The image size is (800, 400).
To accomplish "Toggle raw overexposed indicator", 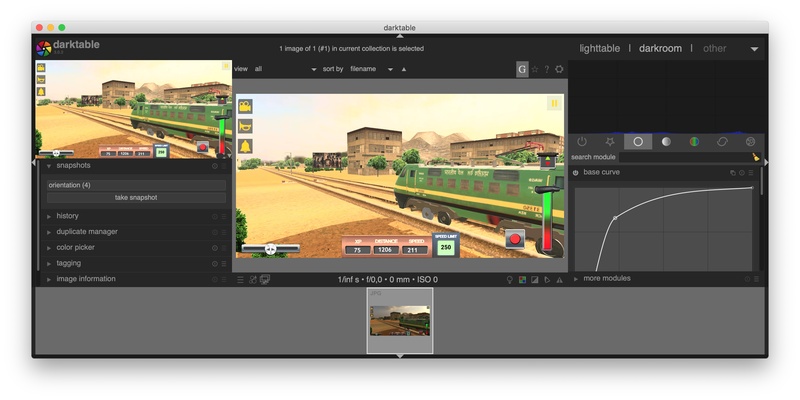I will (522, 280).
